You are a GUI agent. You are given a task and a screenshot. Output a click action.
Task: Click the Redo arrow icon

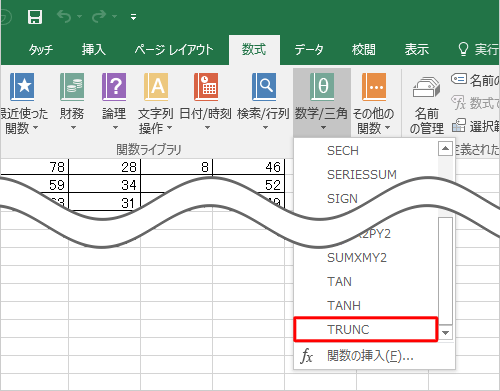coord(99,16)
